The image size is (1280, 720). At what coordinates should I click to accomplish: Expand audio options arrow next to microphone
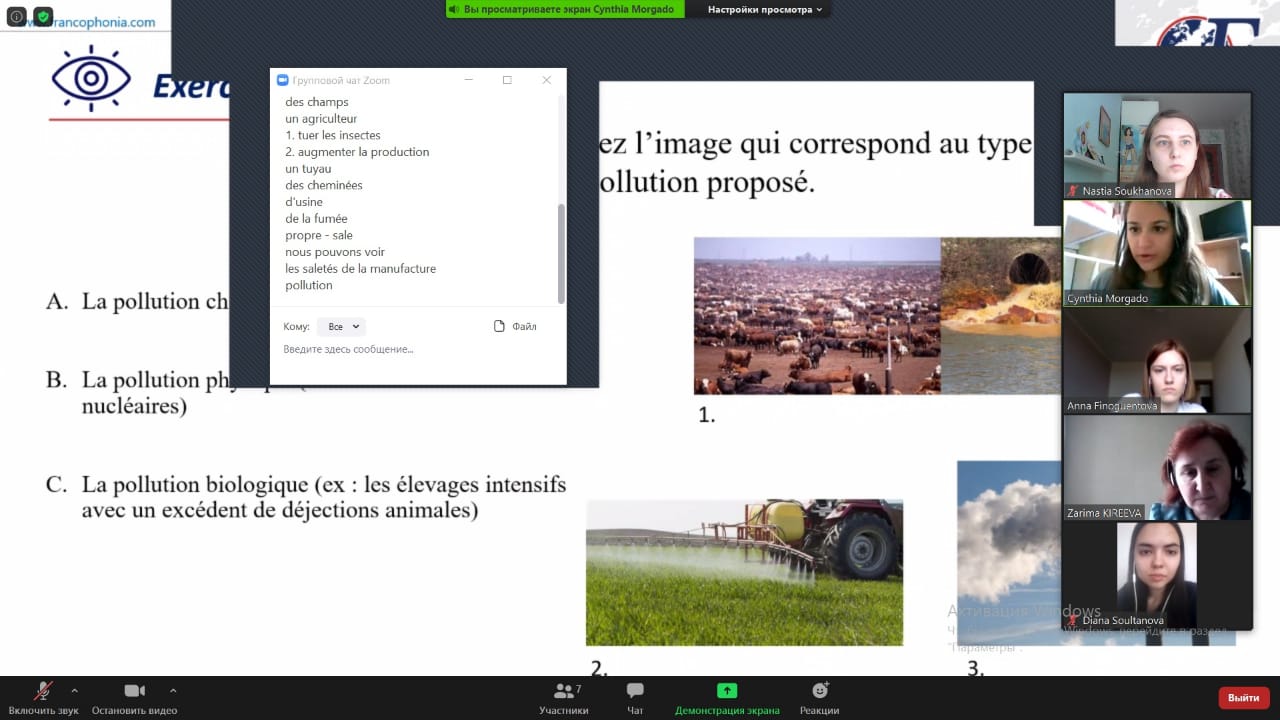(74, 690)
